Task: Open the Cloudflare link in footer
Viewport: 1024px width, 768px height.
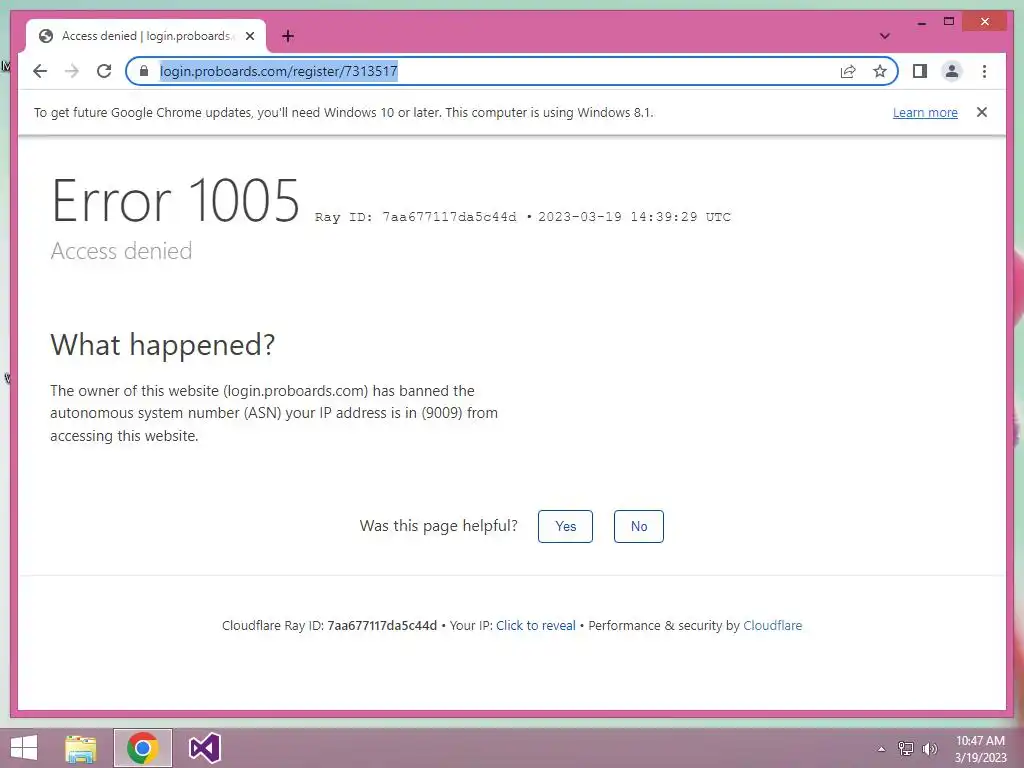Action: (x=773, y=626)
